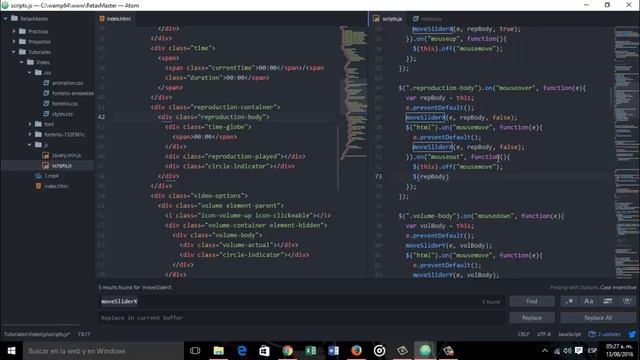
Task: Click the UTF-8 encoding indicator
Action: [544, 334]
